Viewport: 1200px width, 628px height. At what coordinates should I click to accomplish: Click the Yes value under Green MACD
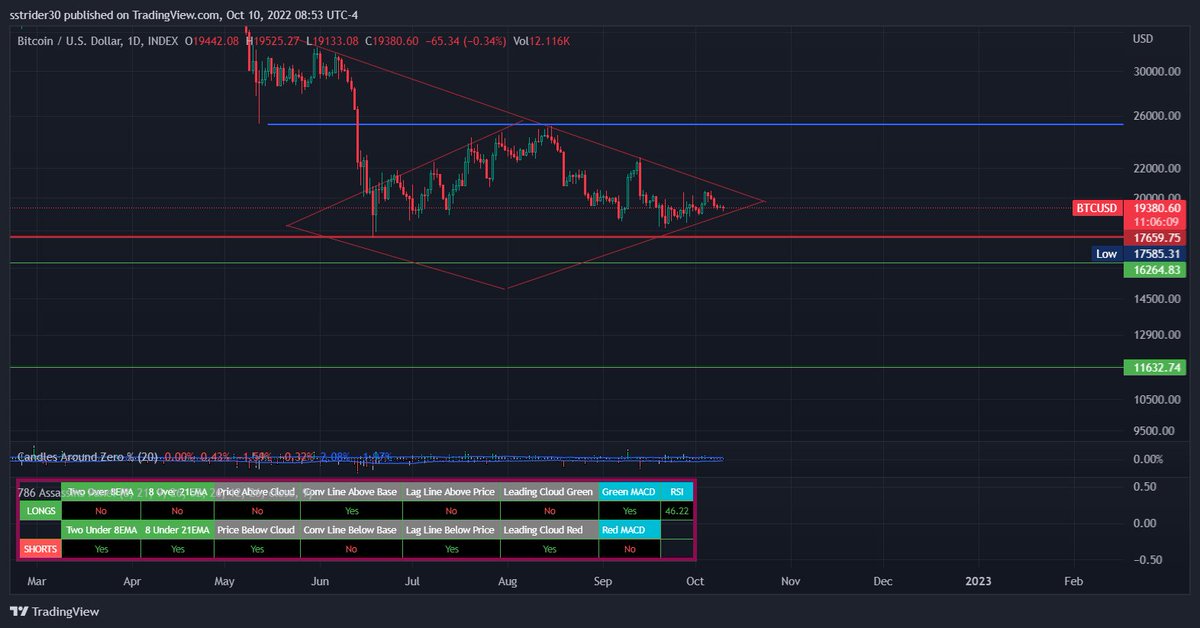tap(629, 510)
